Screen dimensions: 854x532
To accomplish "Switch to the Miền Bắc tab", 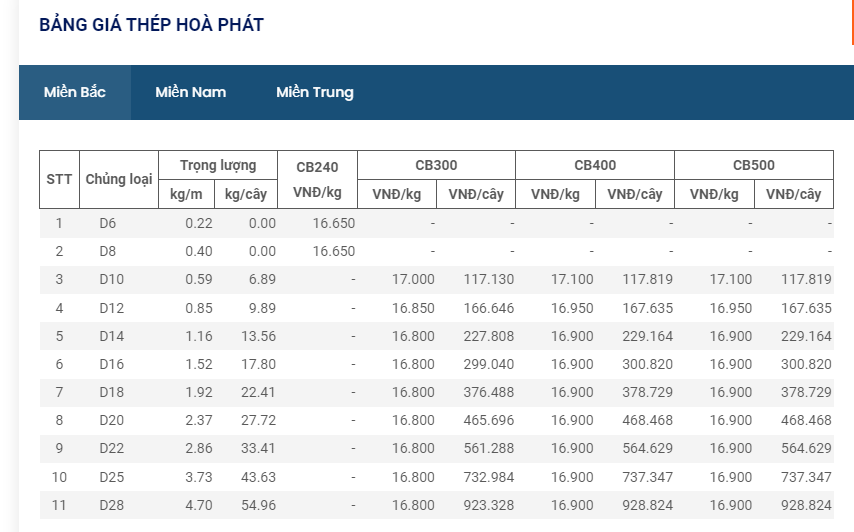I will coord(75,92).
